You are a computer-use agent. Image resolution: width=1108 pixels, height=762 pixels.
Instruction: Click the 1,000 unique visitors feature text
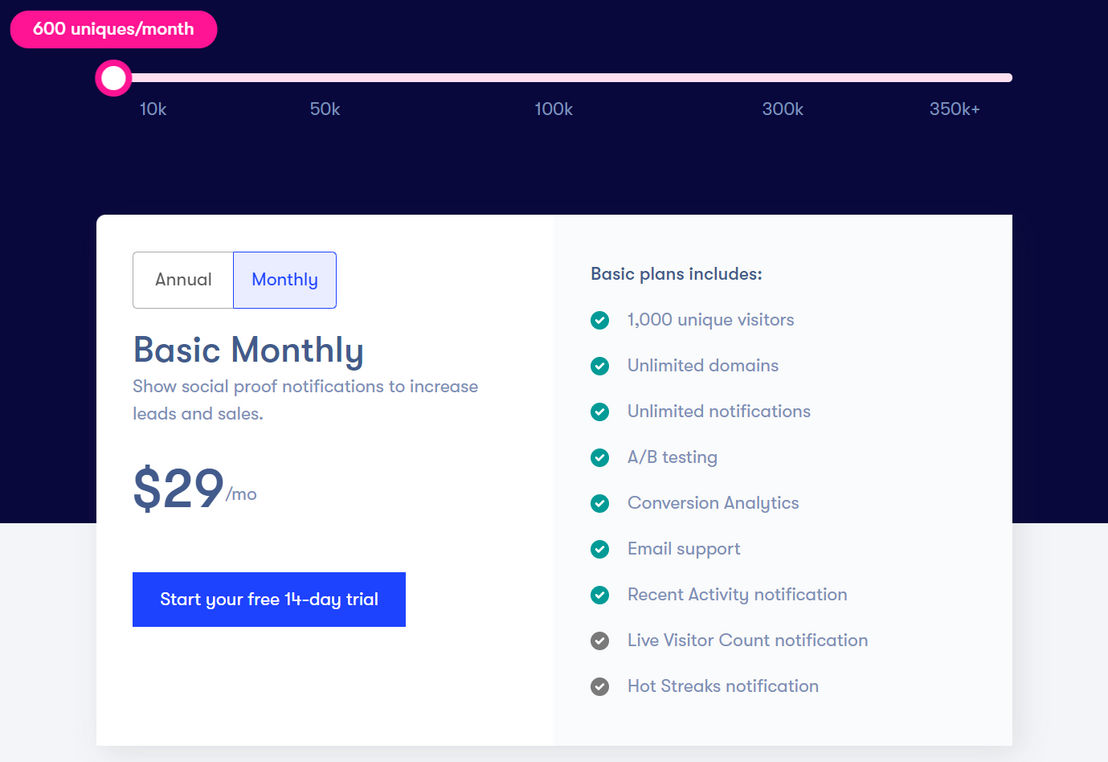[711, 320]
